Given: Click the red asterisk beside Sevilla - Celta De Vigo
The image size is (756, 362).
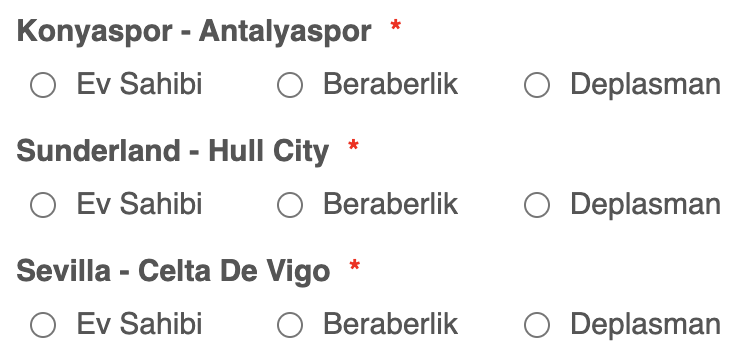Looking at the screenshot, I should (354, 265).
